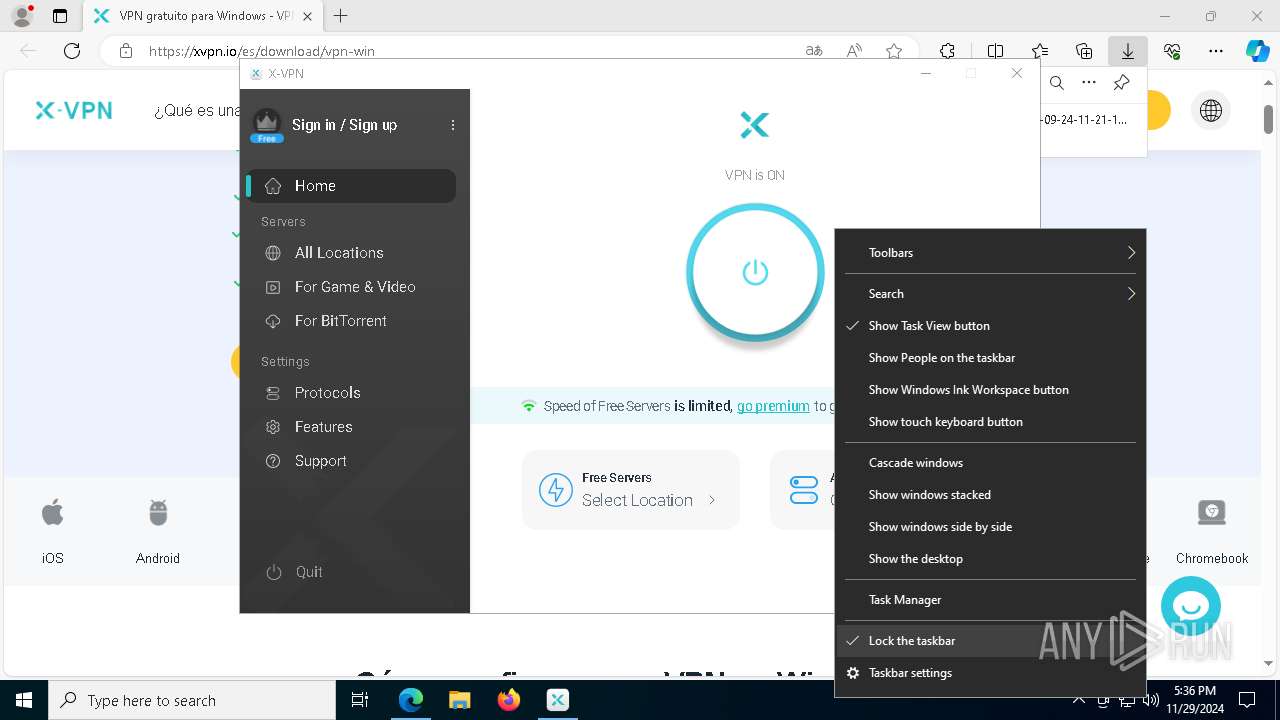1280x720 pixels.
Task: Click Sign in / Sign up
Action: click(x=344, y=125)
